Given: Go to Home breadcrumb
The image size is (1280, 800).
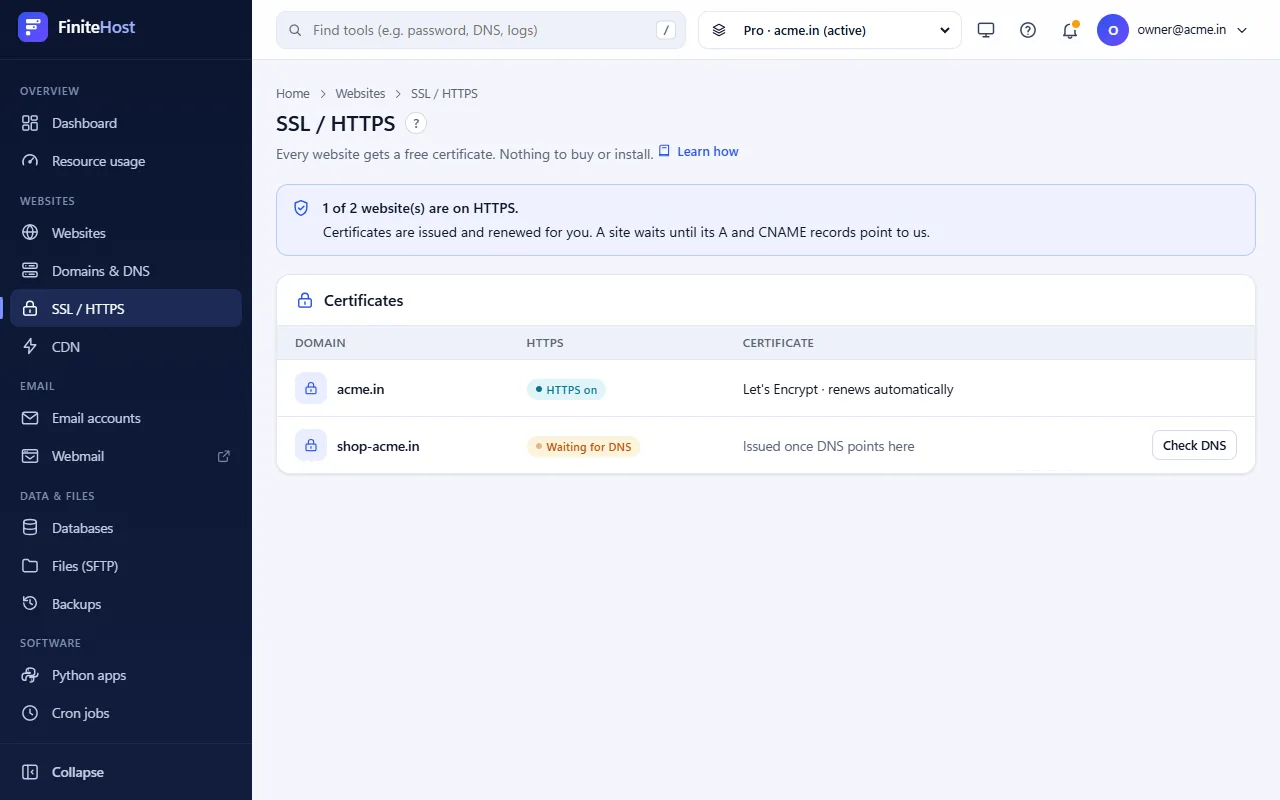Looking at the screenshot, I should pos(293,93).
